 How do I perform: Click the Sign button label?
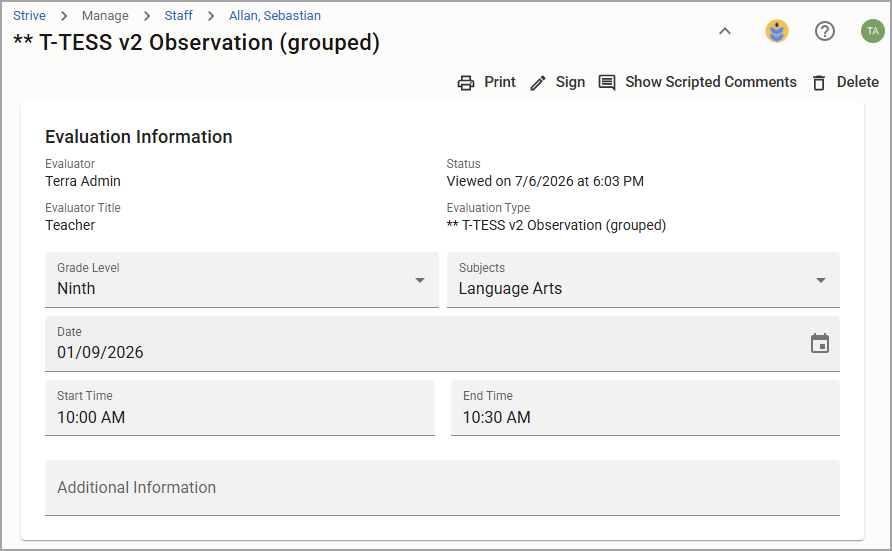(570, 82)
